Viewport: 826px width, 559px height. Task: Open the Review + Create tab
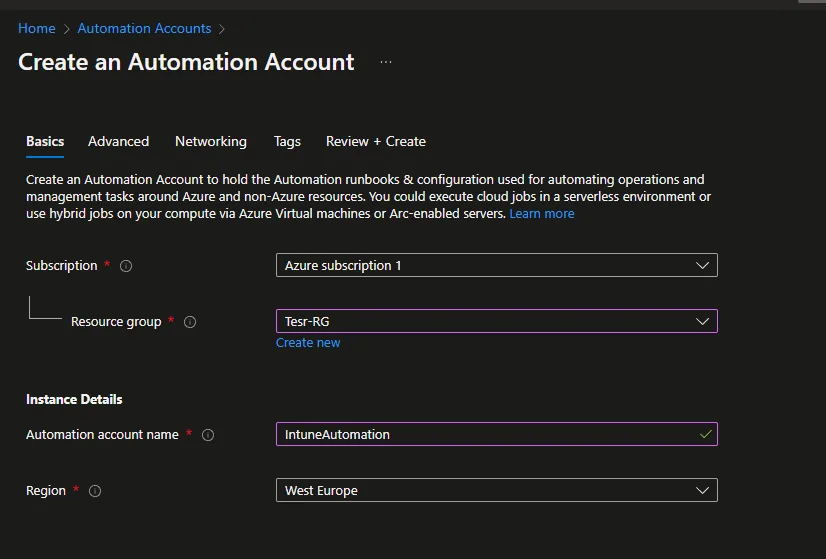(x=376, y=141)
